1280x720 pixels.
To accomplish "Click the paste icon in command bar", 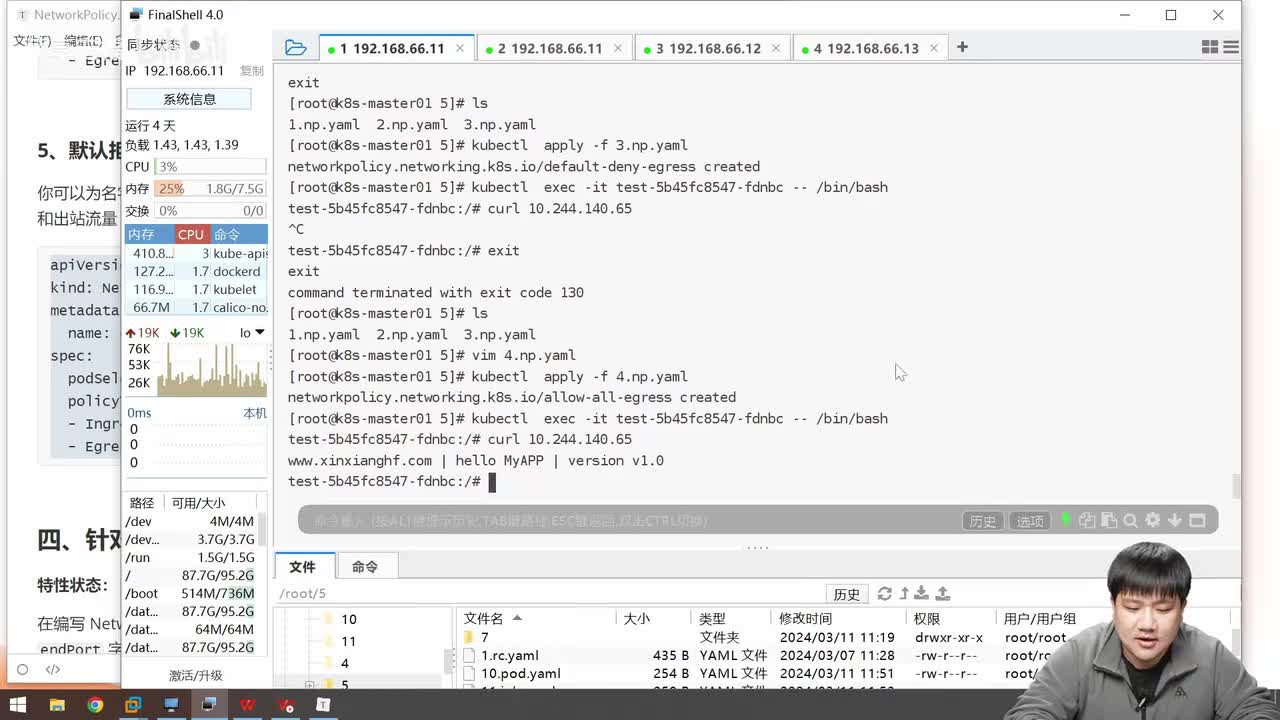I will point(1109,520).
